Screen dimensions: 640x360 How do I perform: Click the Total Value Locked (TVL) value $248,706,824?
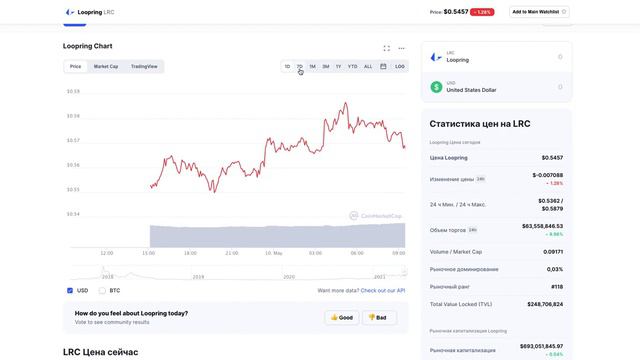[545, 304]
